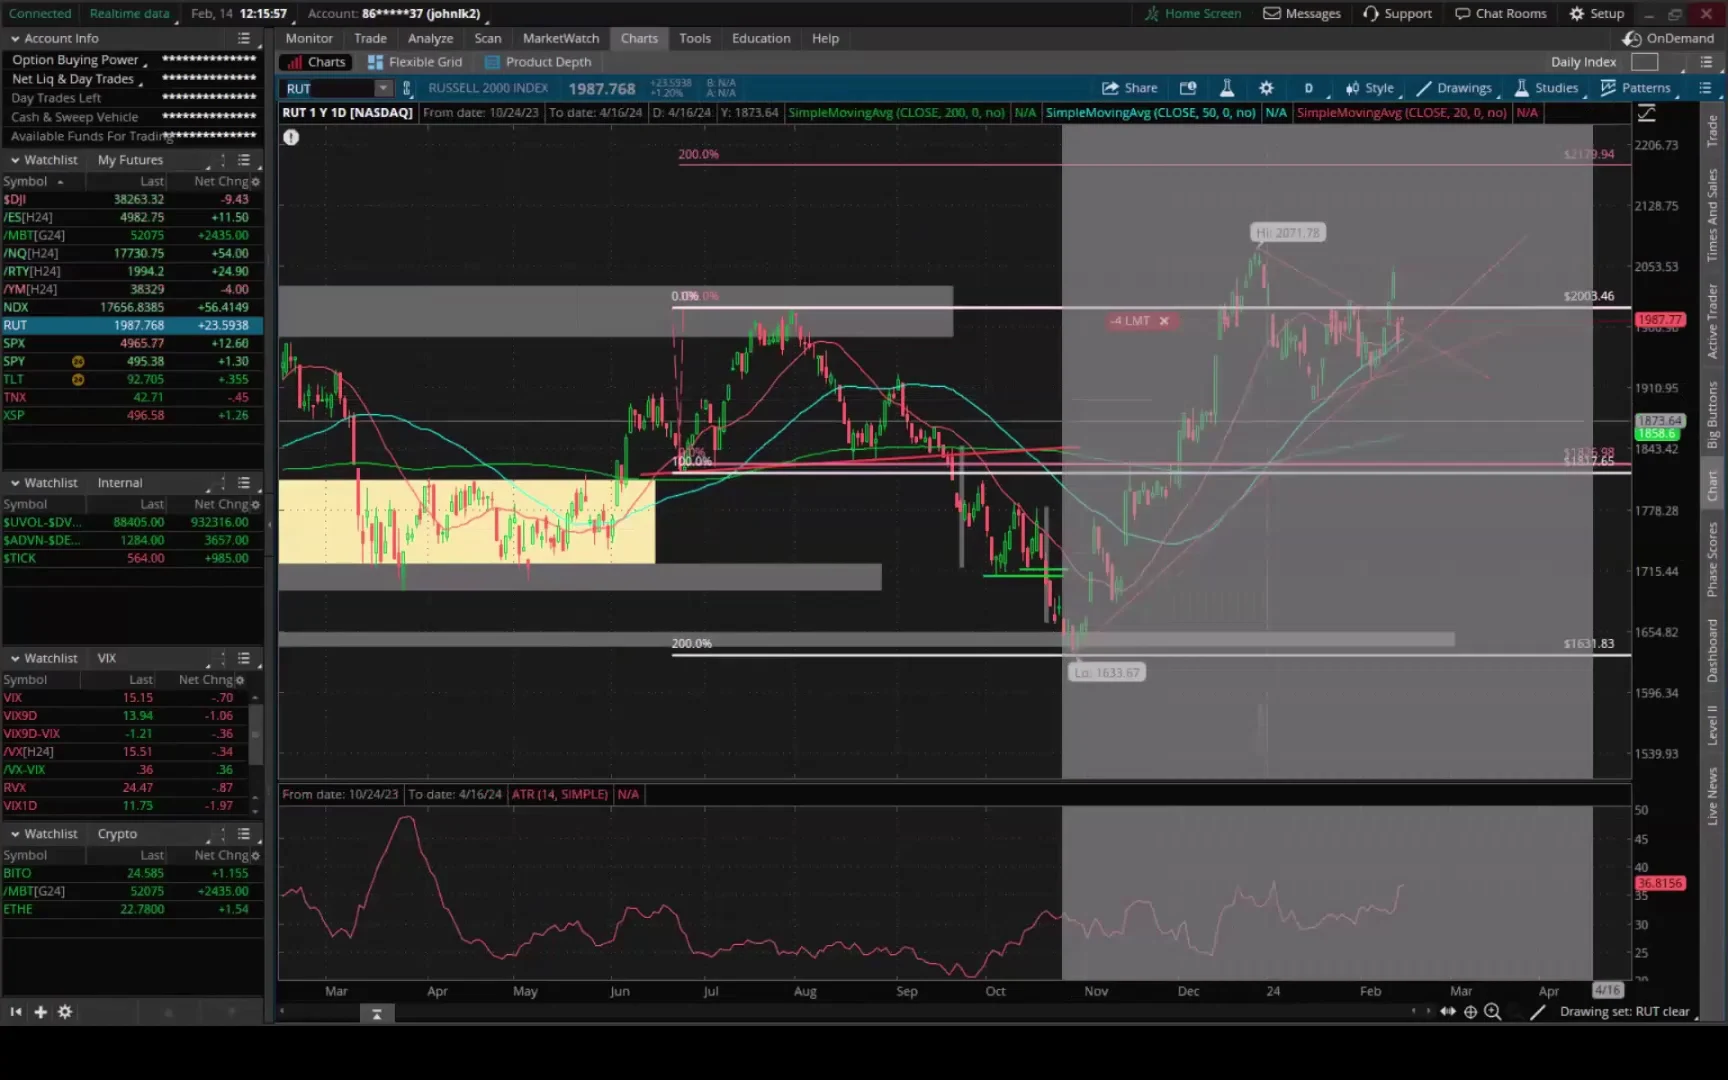
Task: Open My Futures watchlist menu icon
Action: click(244, 160)
